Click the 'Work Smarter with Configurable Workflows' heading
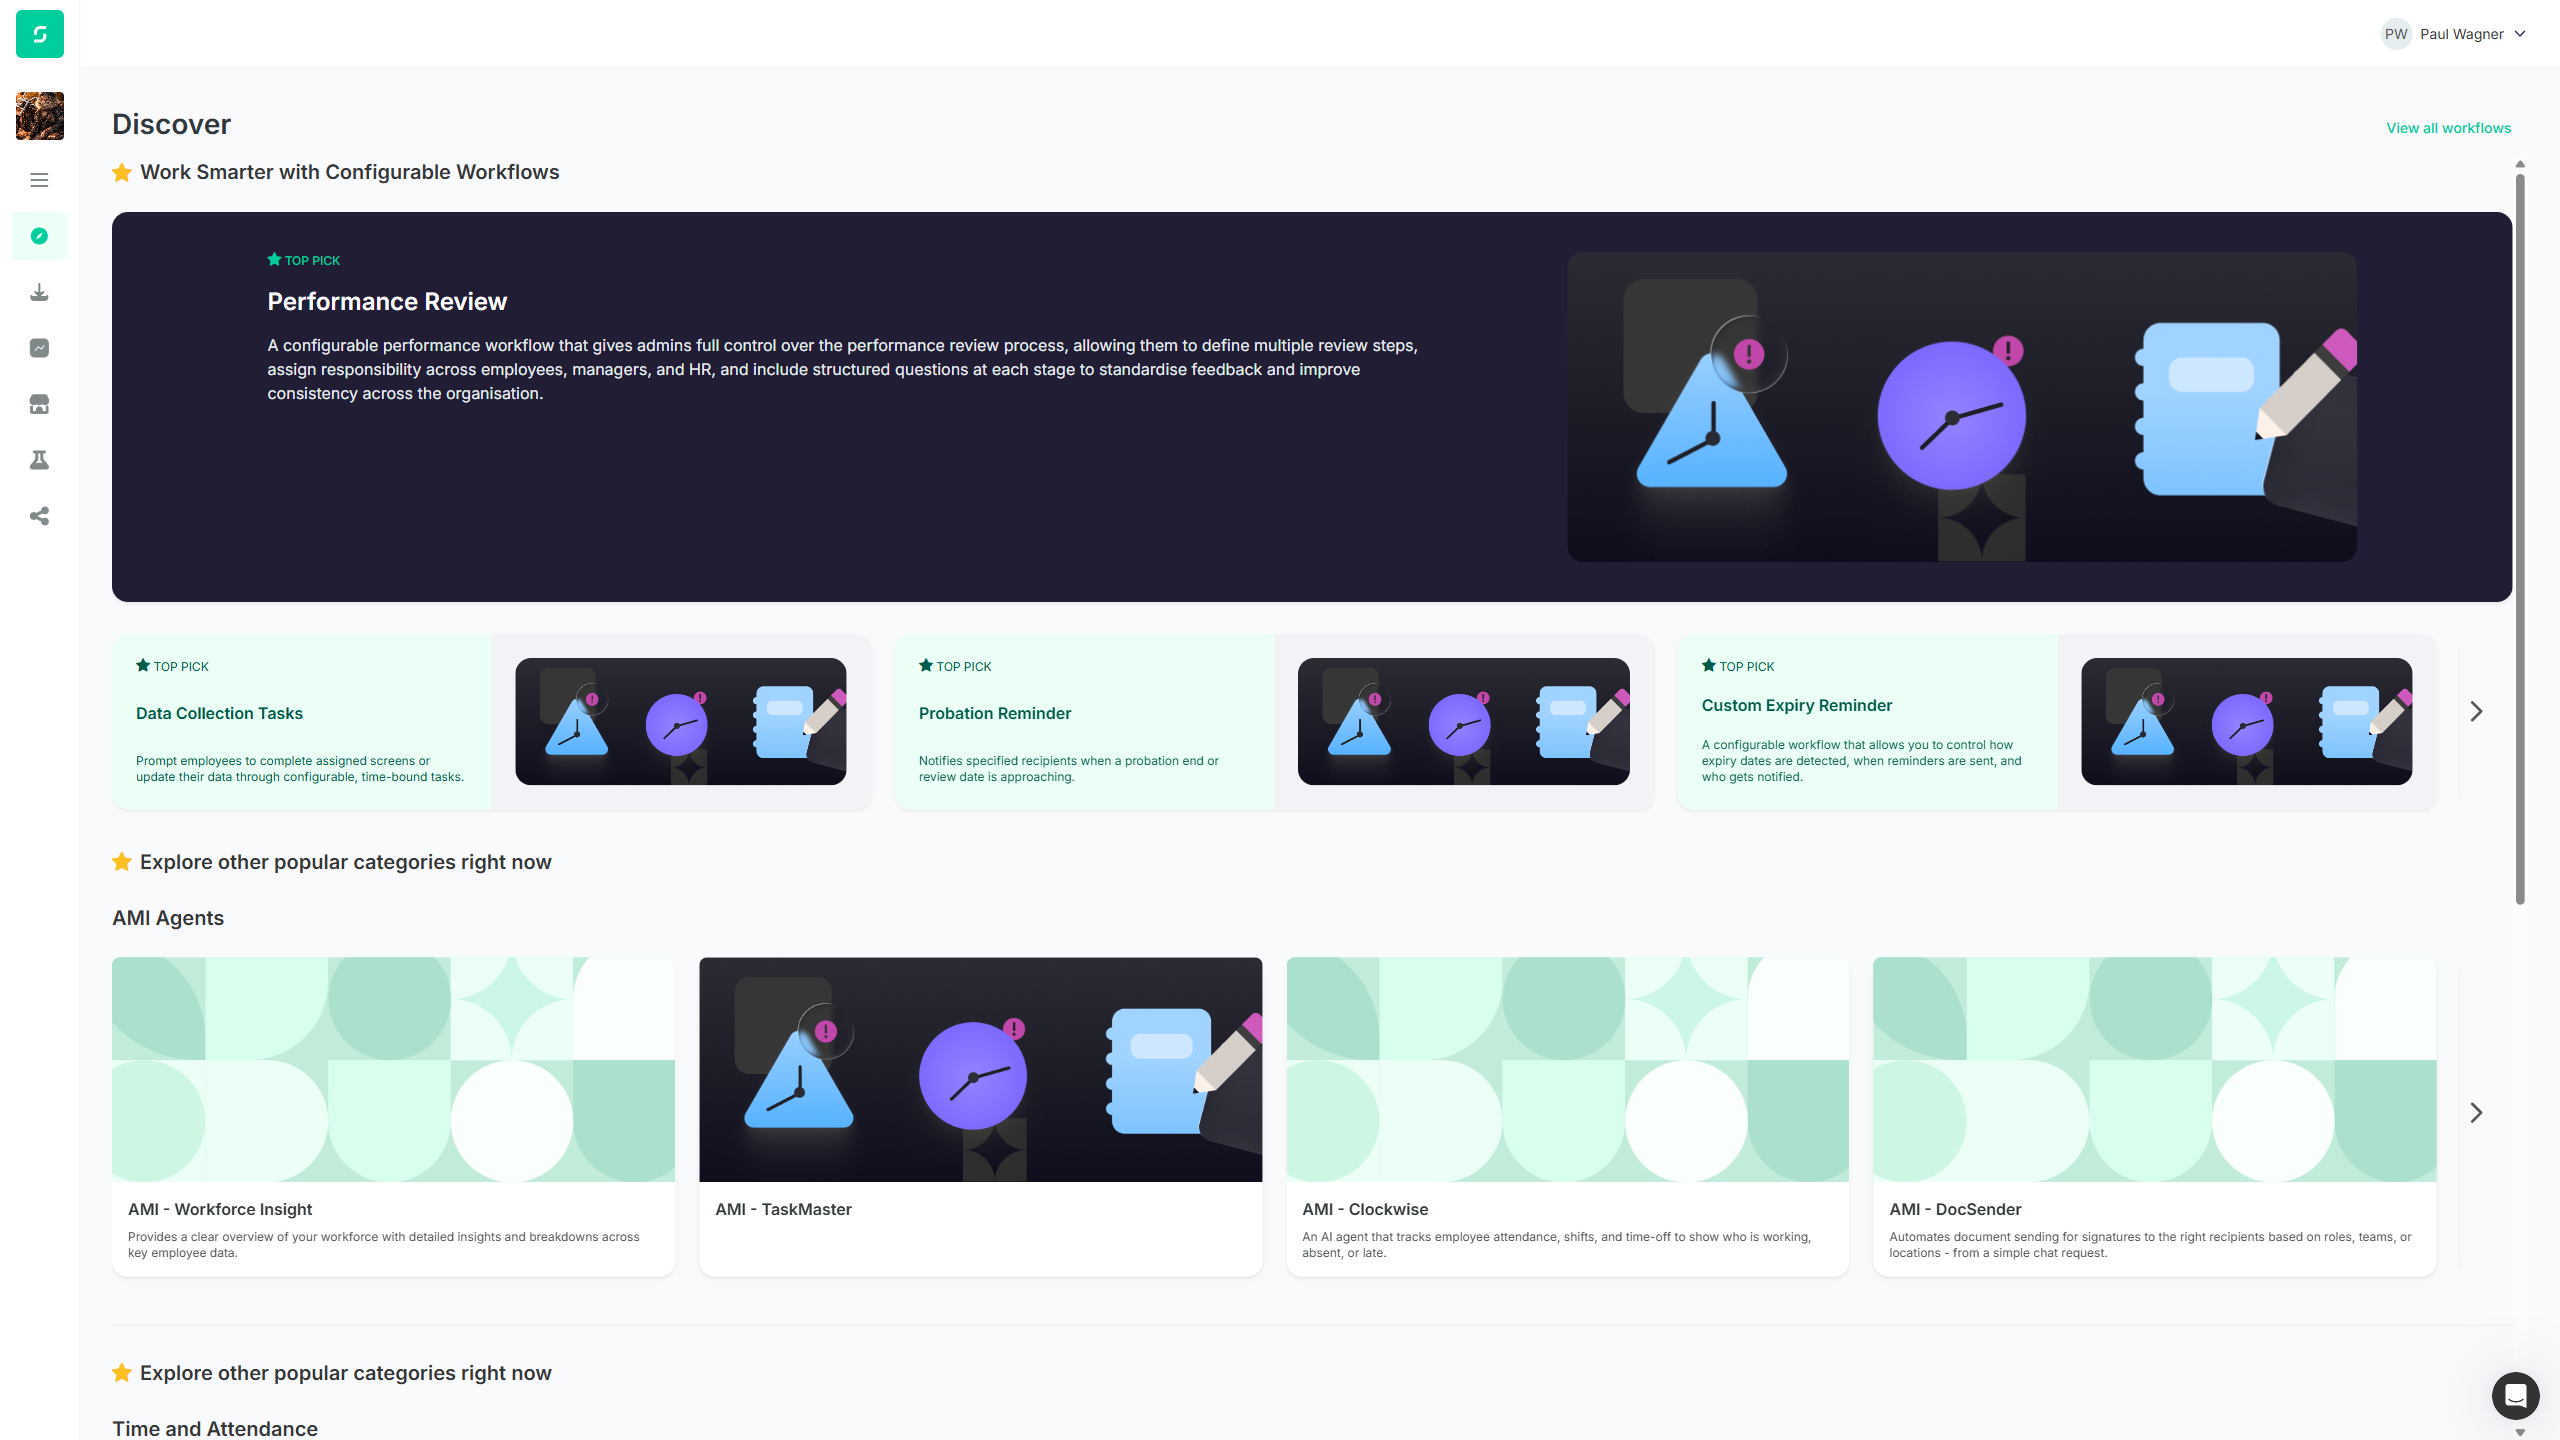The height and width of the screenshot is (1440, 2560). pos(349,172)
